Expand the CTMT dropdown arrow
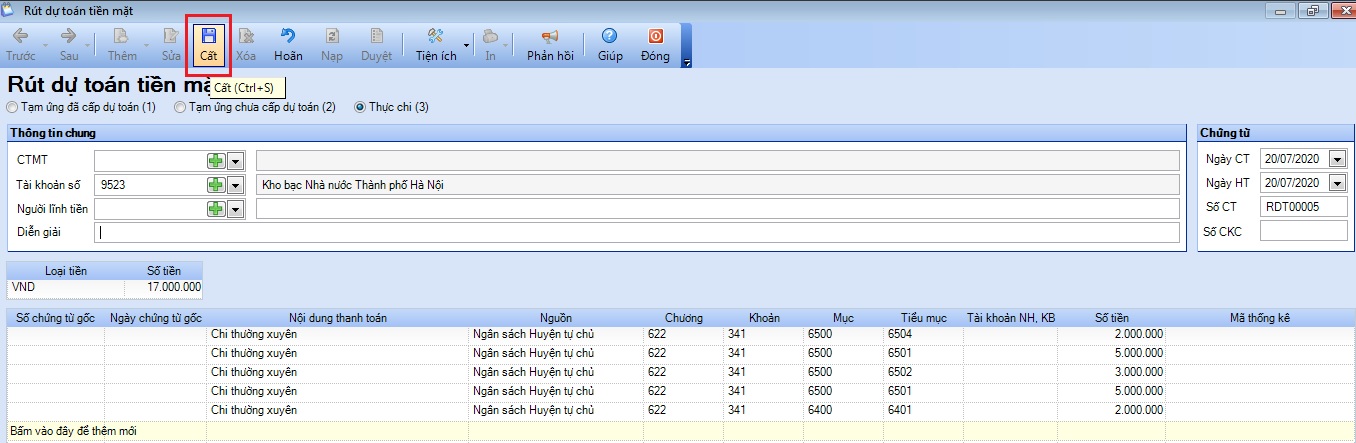Screen dimensions: 1356x443 tap(236, 160)
